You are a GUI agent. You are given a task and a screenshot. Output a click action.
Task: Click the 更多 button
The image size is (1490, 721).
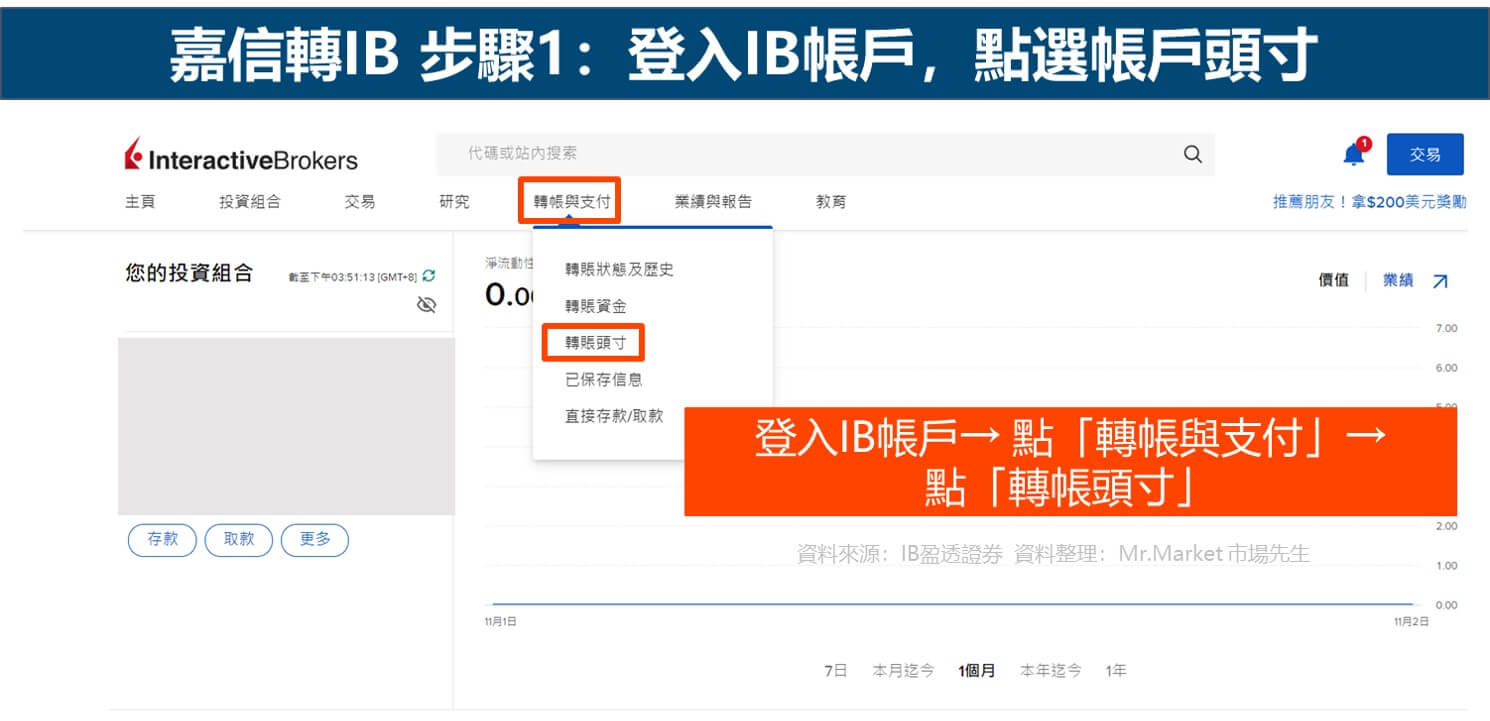(x=315, y=539)
